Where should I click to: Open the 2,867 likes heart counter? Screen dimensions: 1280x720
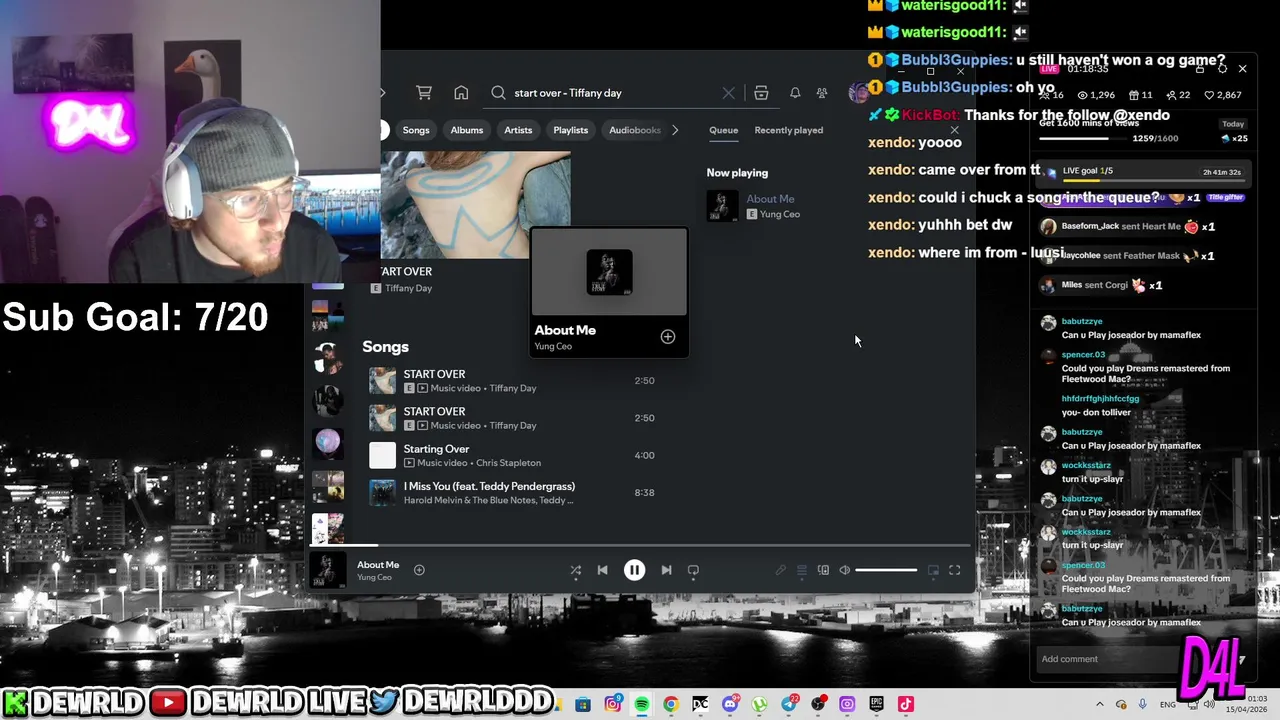click(x=1223, y=95)
